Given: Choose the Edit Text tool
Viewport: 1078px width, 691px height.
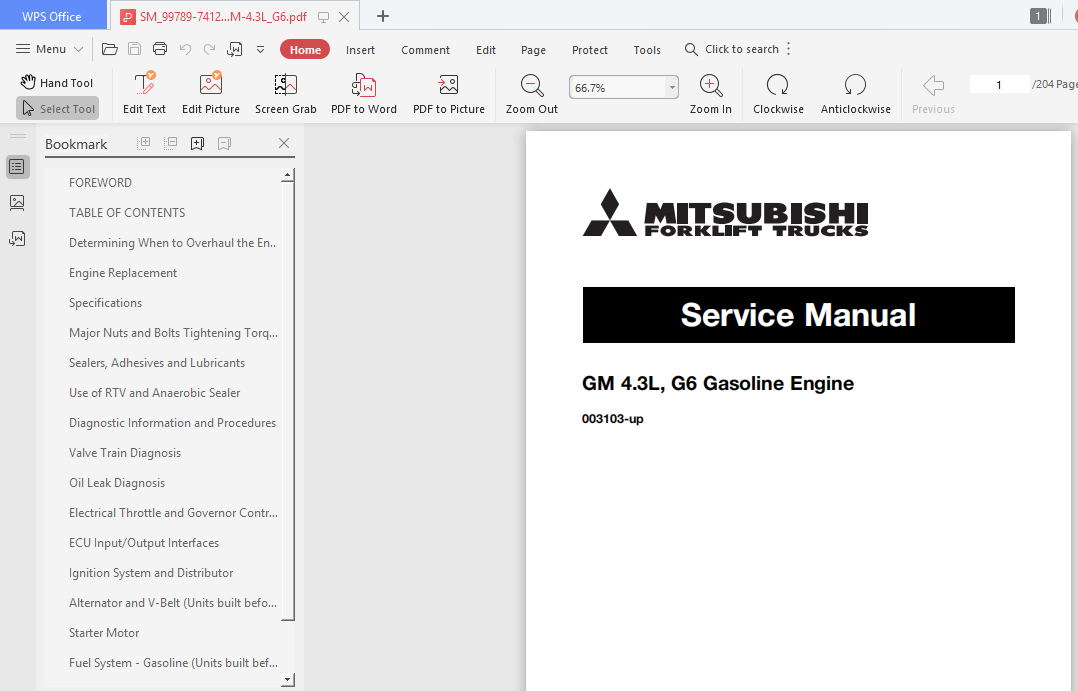Looking at the screenshot, I should point(144,93).
